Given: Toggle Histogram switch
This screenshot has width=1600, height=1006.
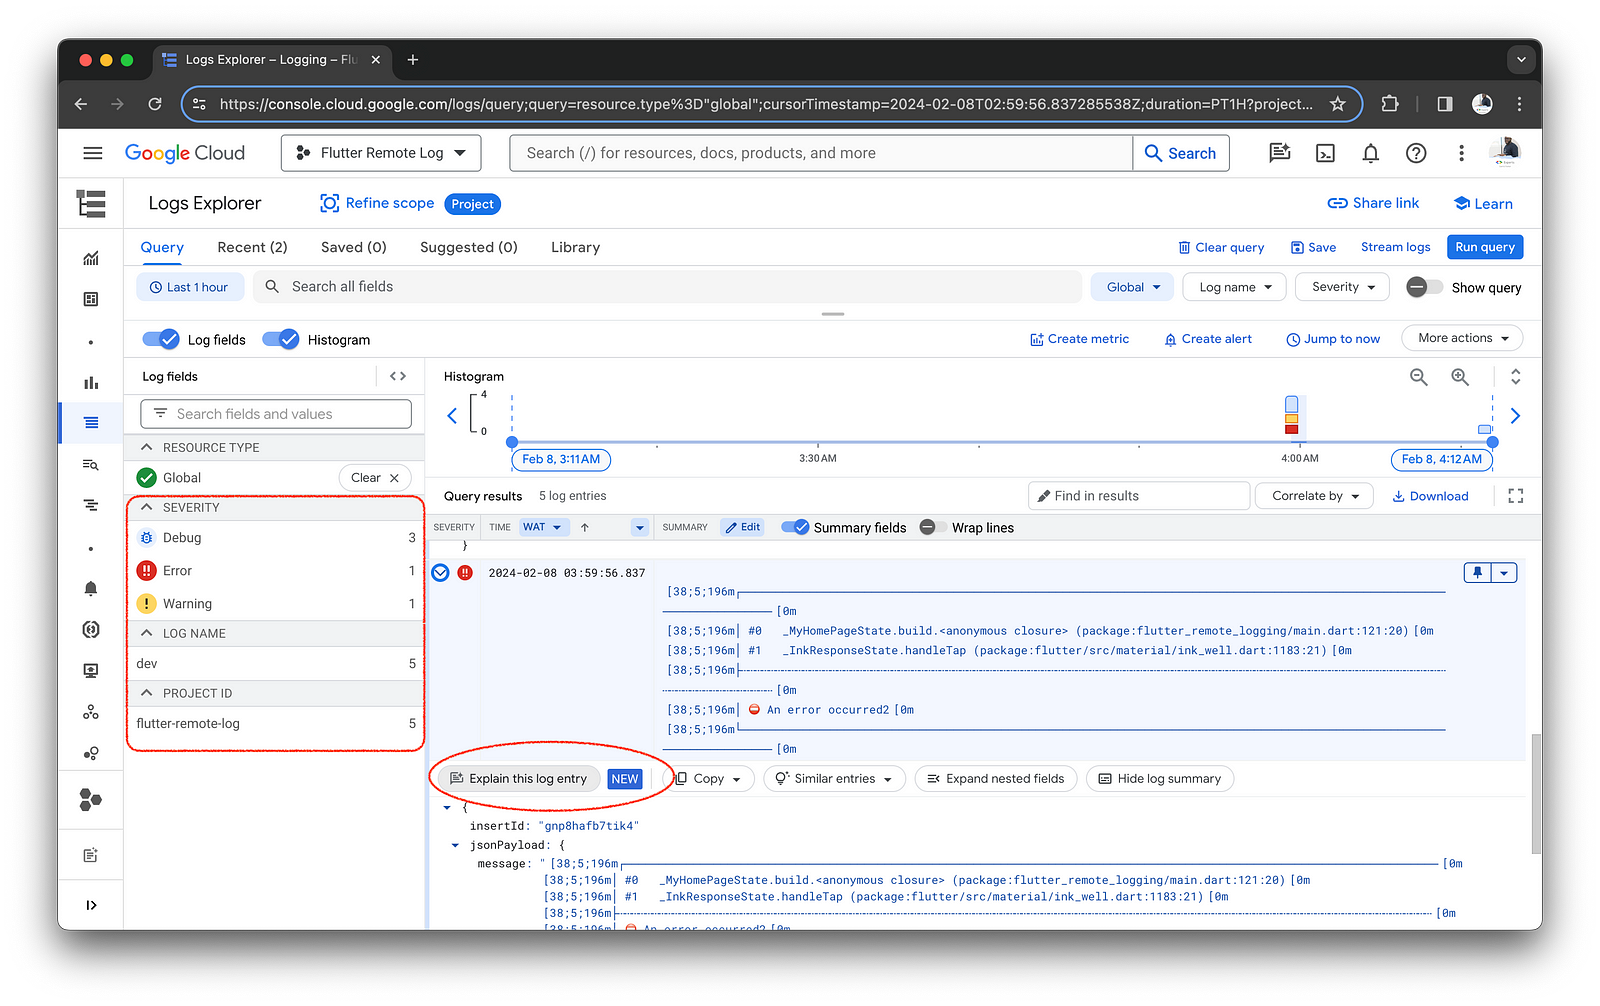Looking at the screenshot, I should coord(281,339).
